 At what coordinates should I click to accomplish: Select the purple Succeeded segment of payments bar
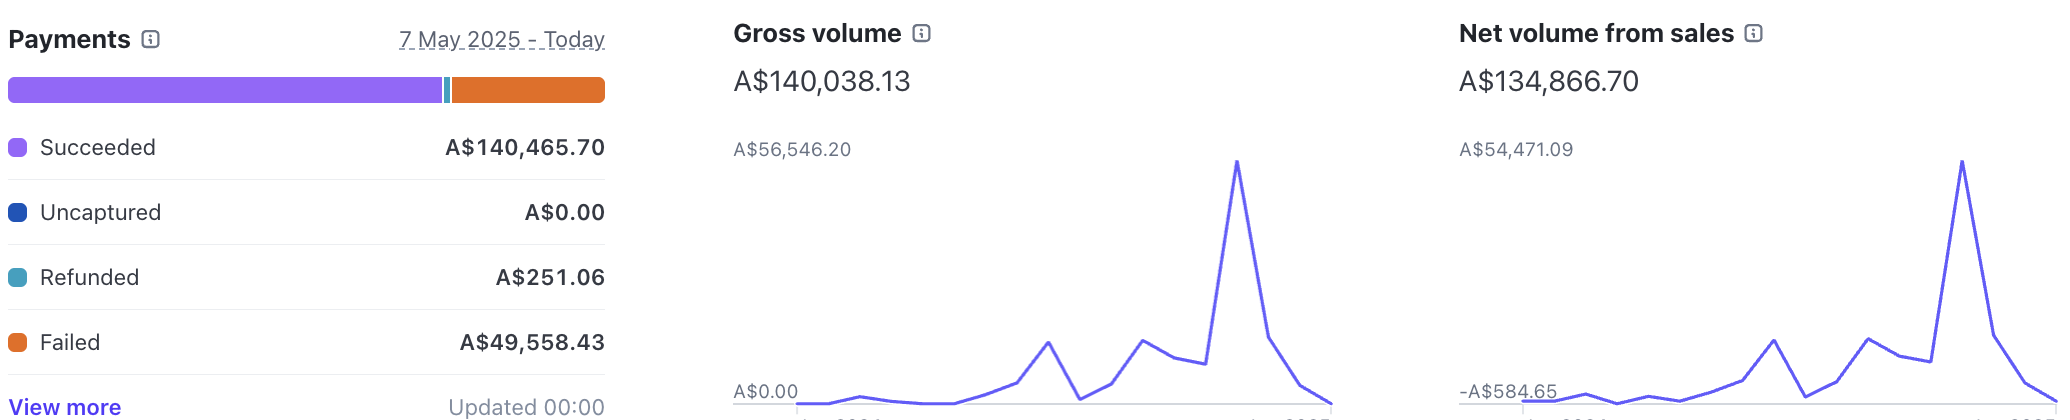[225, 90]
